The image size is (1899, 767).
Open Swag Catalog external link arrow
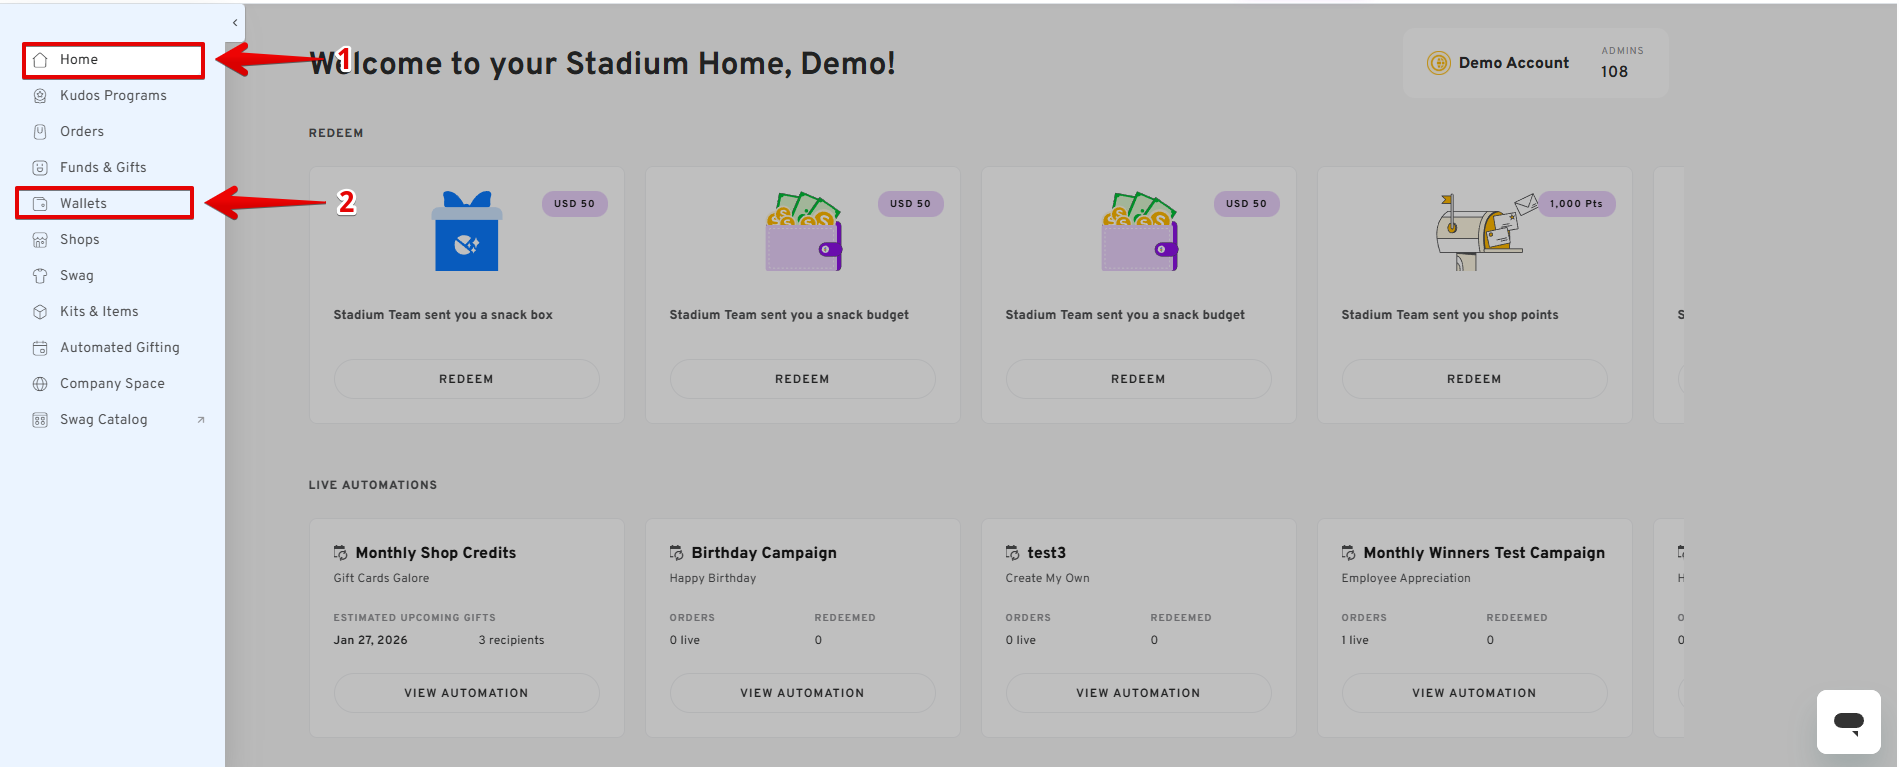[x=201, y=420]
